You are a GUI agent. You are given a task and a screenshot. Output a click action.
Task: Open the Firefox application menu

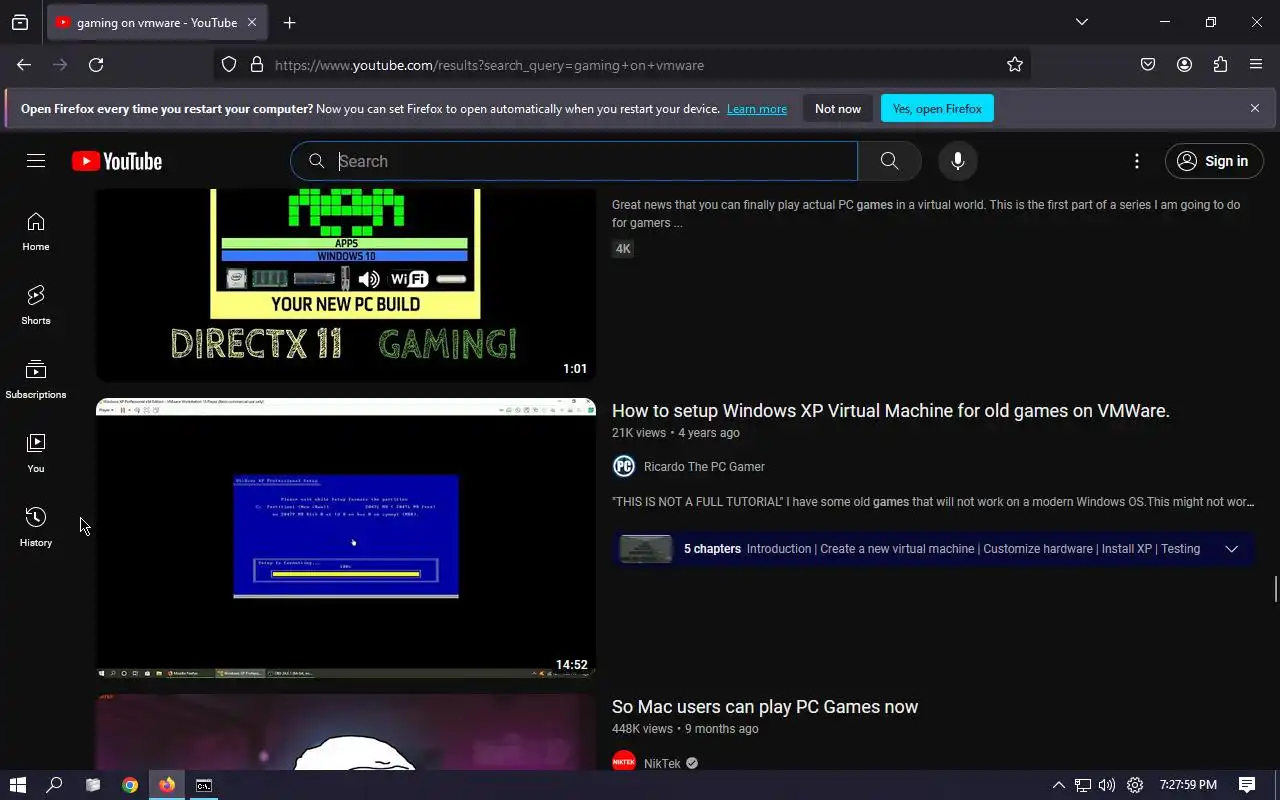1256,65
